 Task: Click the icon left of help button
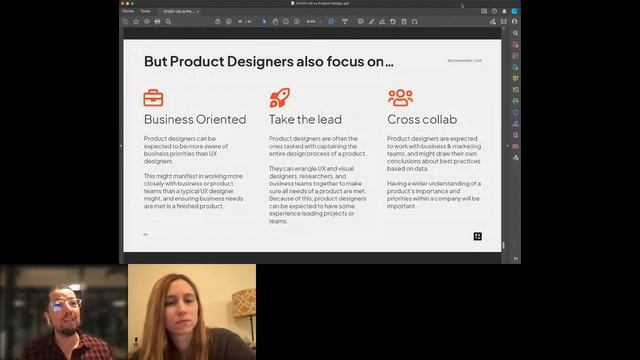tap(484, 11)
